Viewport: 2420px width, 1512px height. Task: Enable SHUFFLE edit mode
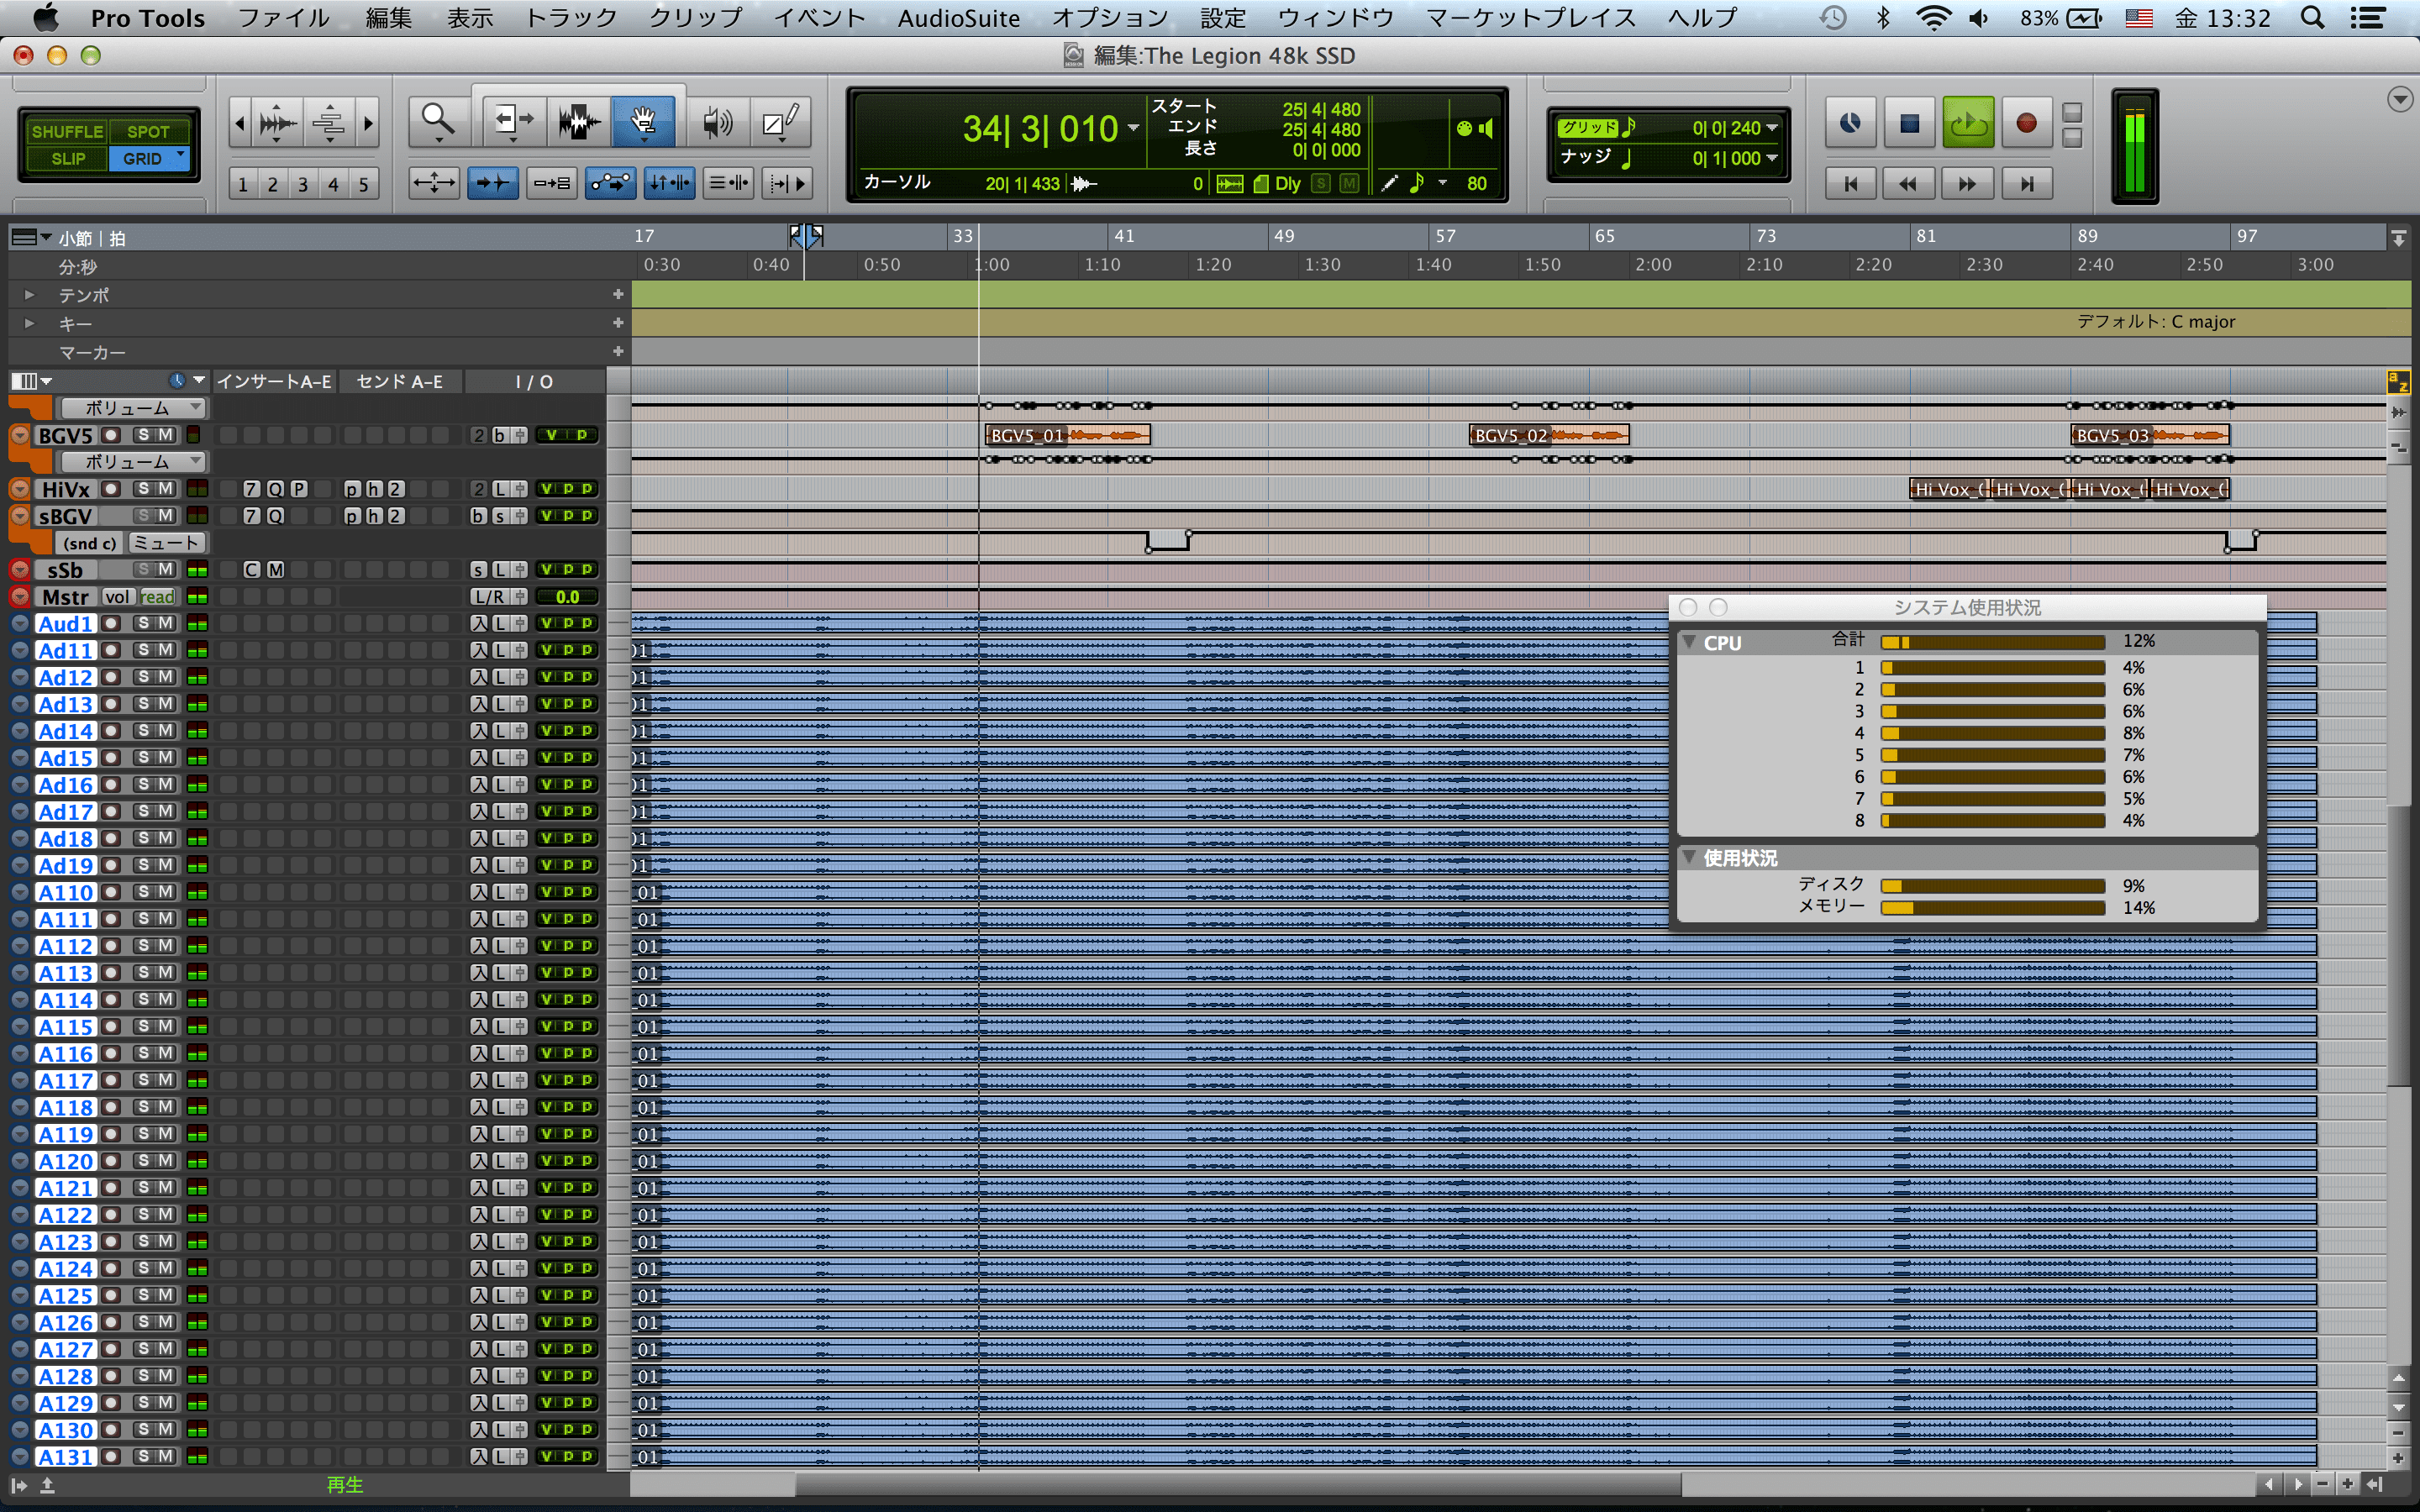[67, 131]
